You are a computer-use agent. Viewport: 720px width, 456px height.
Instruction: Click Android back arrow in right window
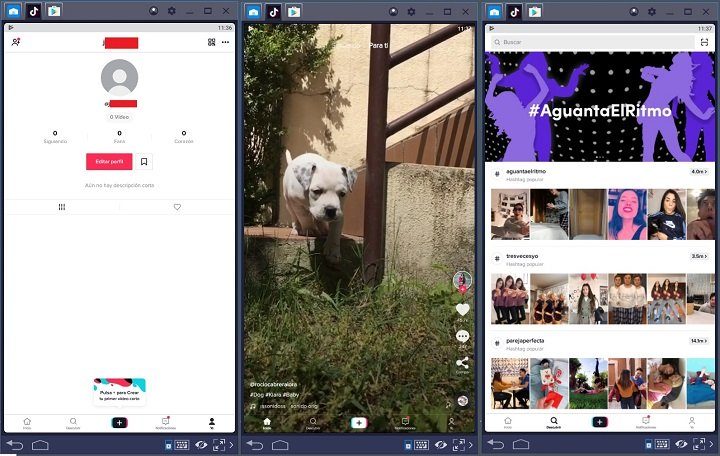[495, 444]
